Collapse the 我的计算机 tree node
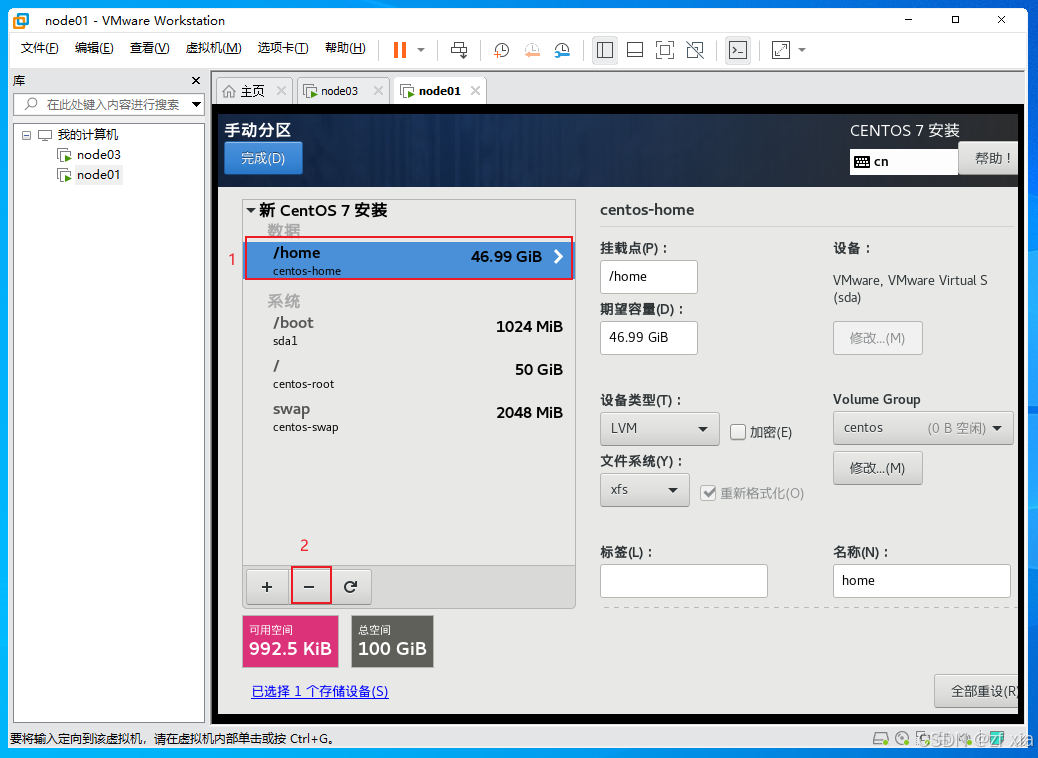 (x=26, y=135)
